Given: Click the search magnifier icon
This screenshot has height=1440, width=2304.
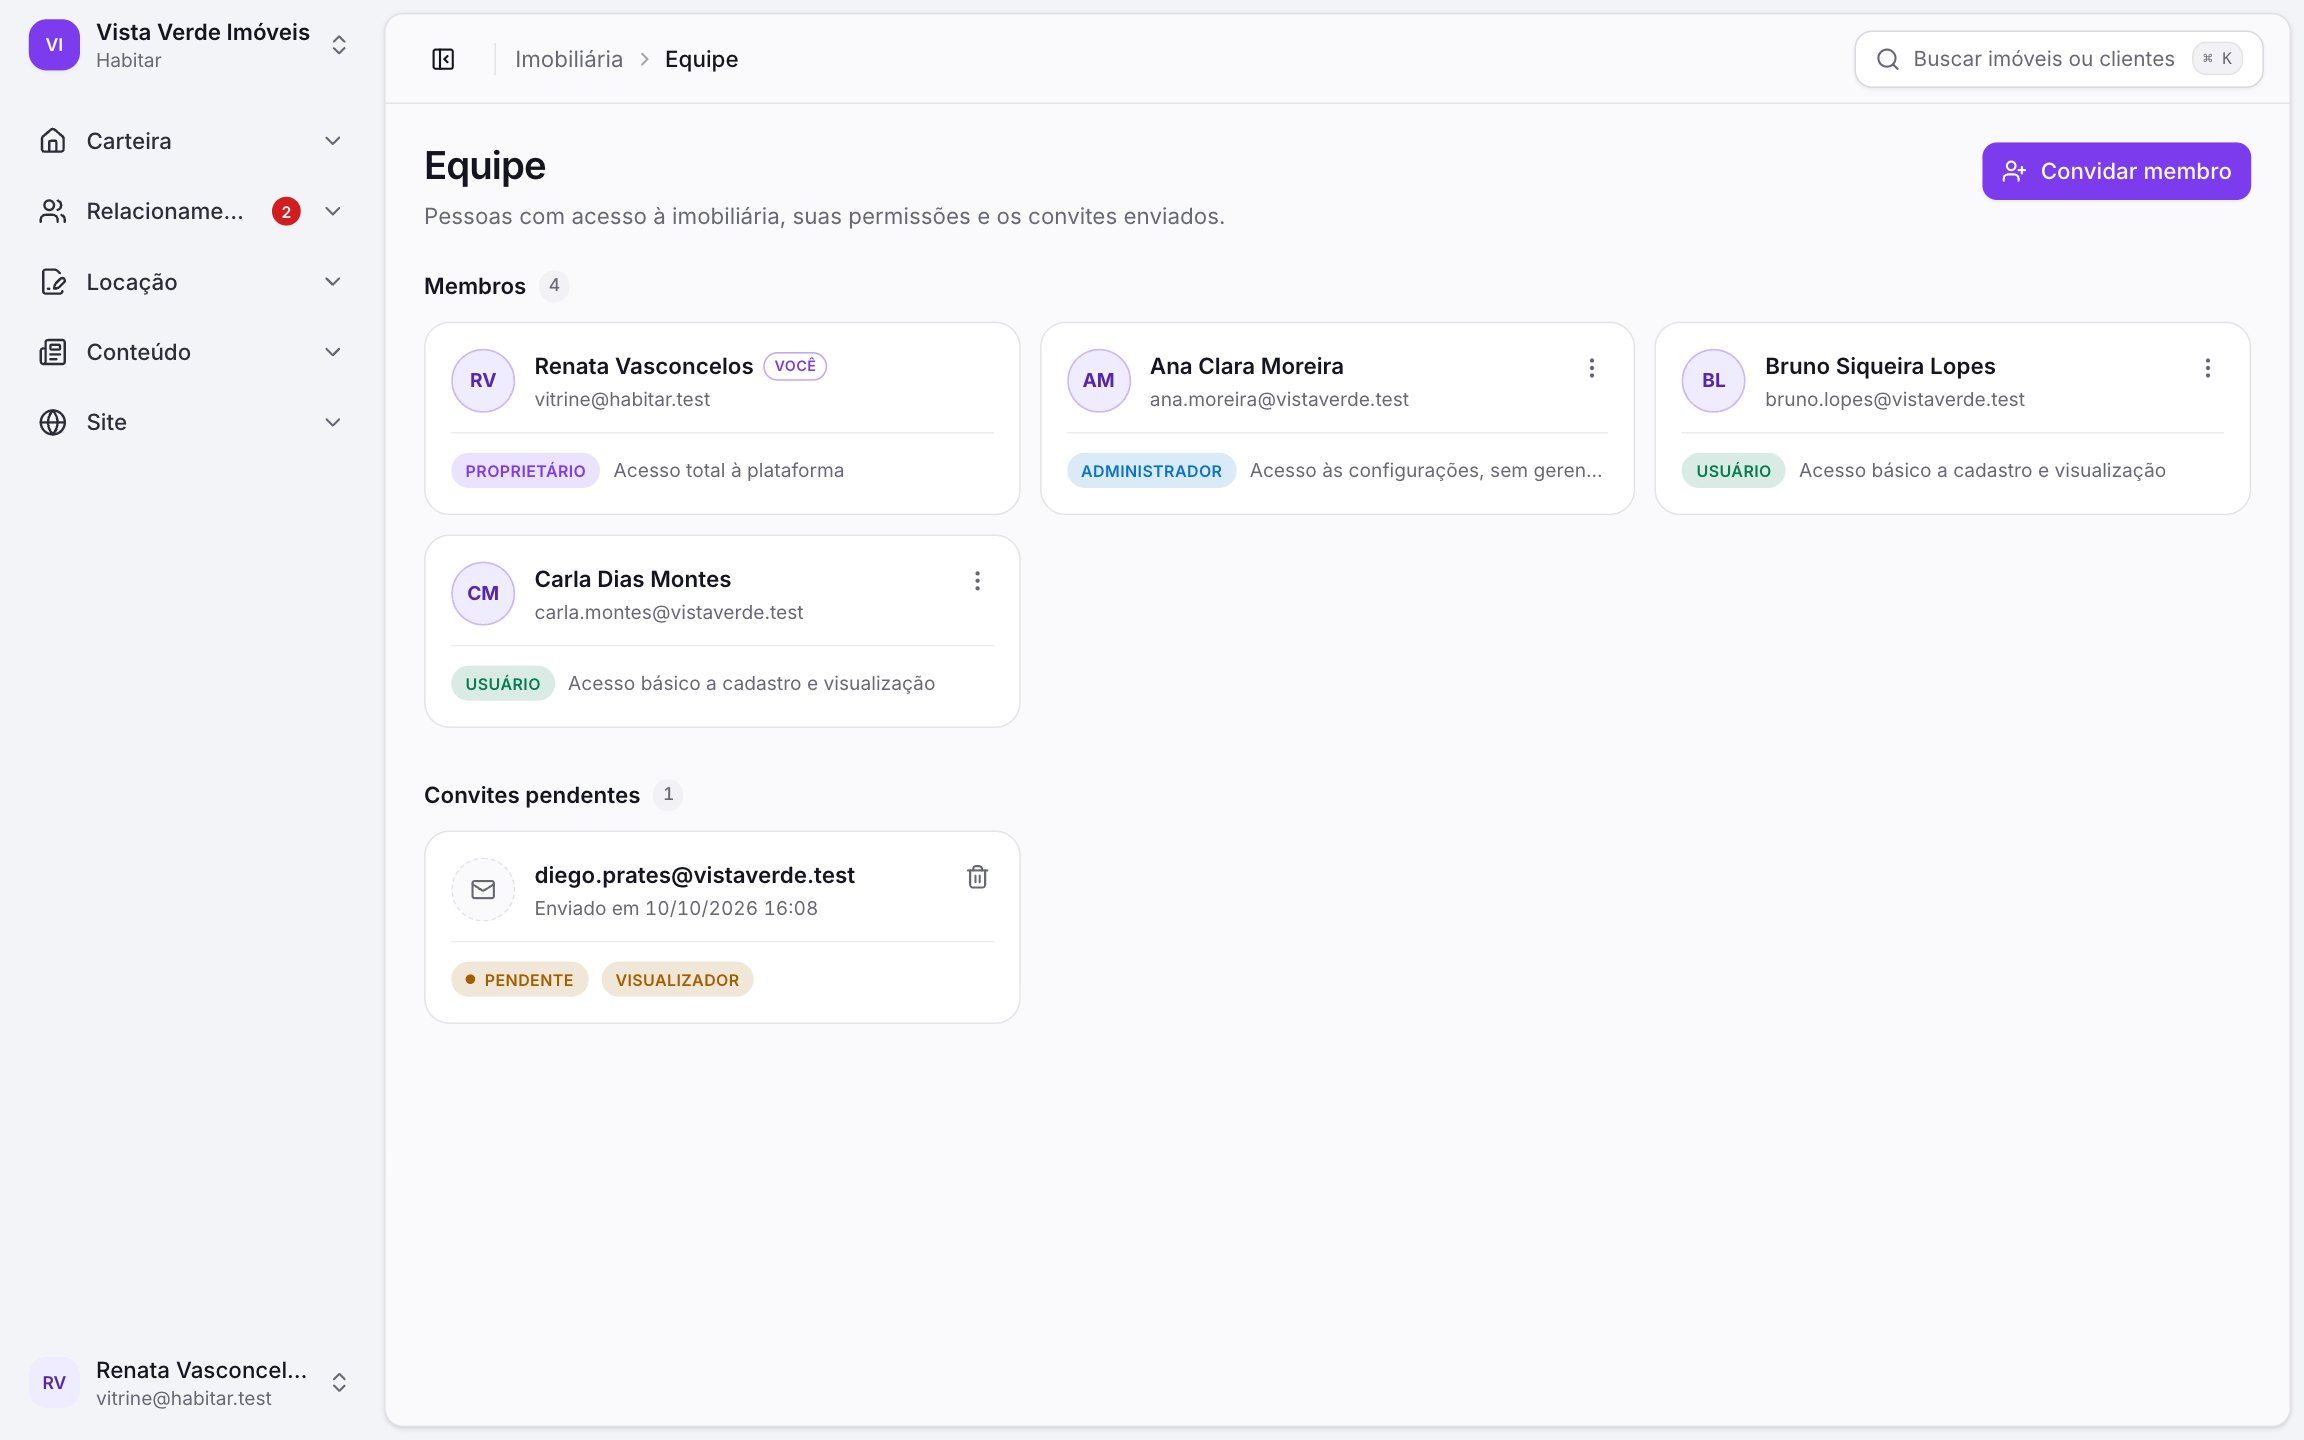Looking at the screenshot, I should tap(1887, 59).
